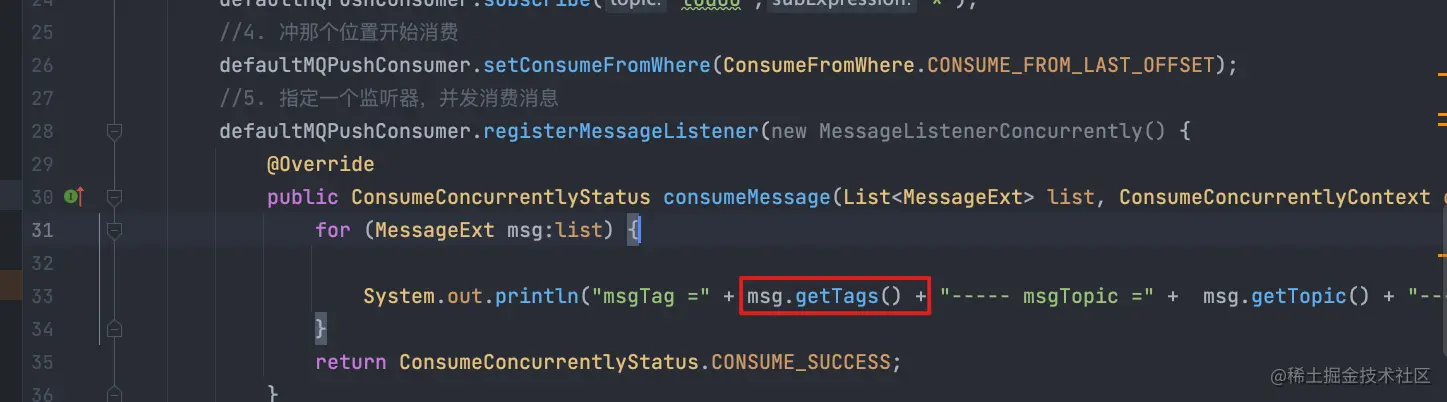Click the registerMessageListener method call
The height and width of the screenshot is (402, 1447).
pyautogui.click(x=621, y=131)
